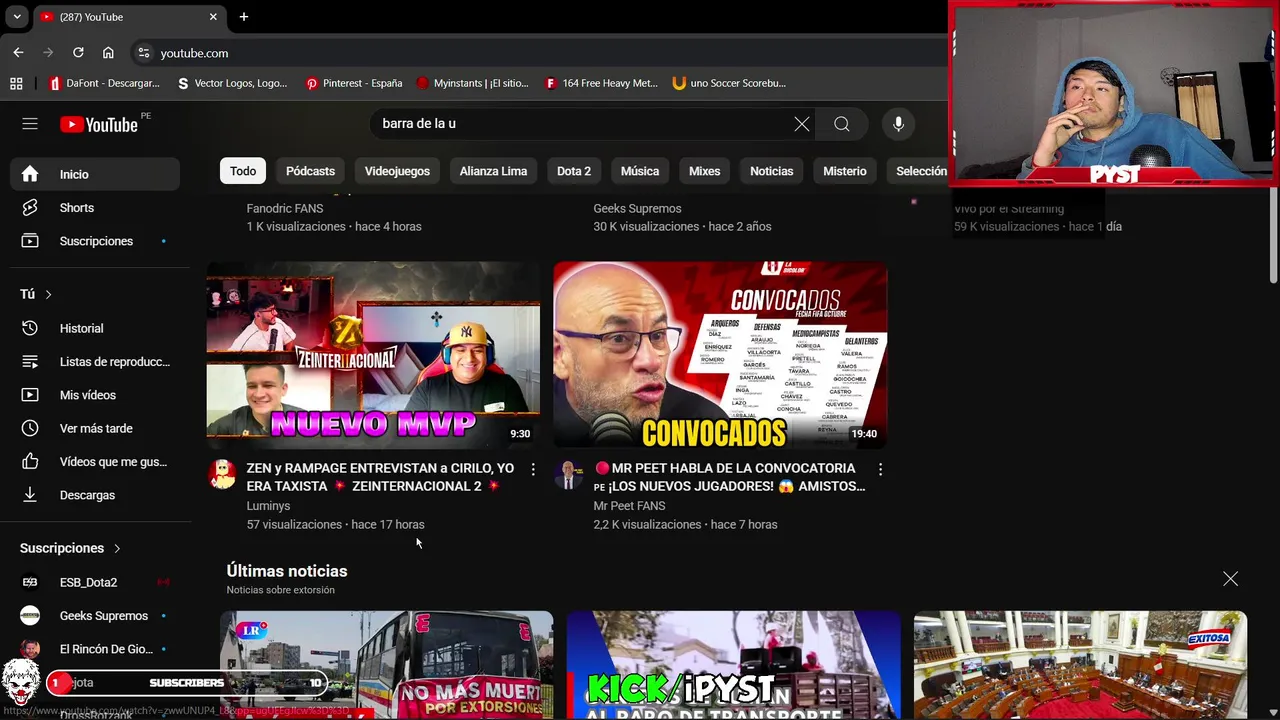This screenshot has height=720, width=1280.
Task: Select the Videojuegos filter chip
Action: (397, 171)
